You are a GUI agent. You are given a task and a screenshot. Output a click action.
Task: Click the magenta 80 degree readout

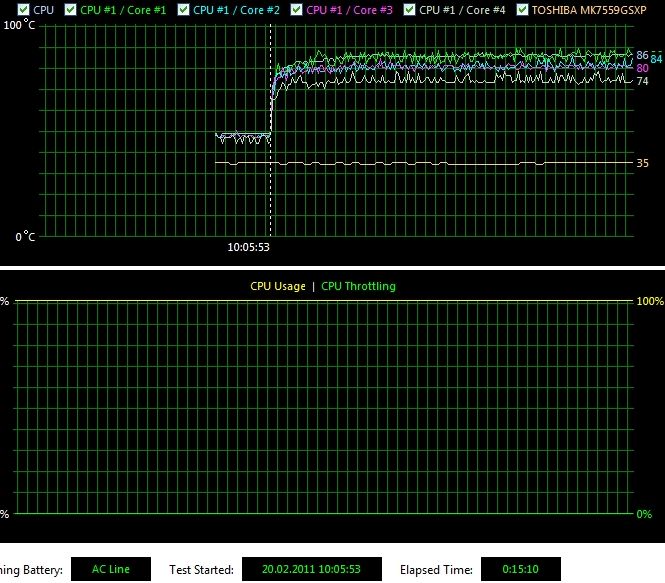click(642, 68)
